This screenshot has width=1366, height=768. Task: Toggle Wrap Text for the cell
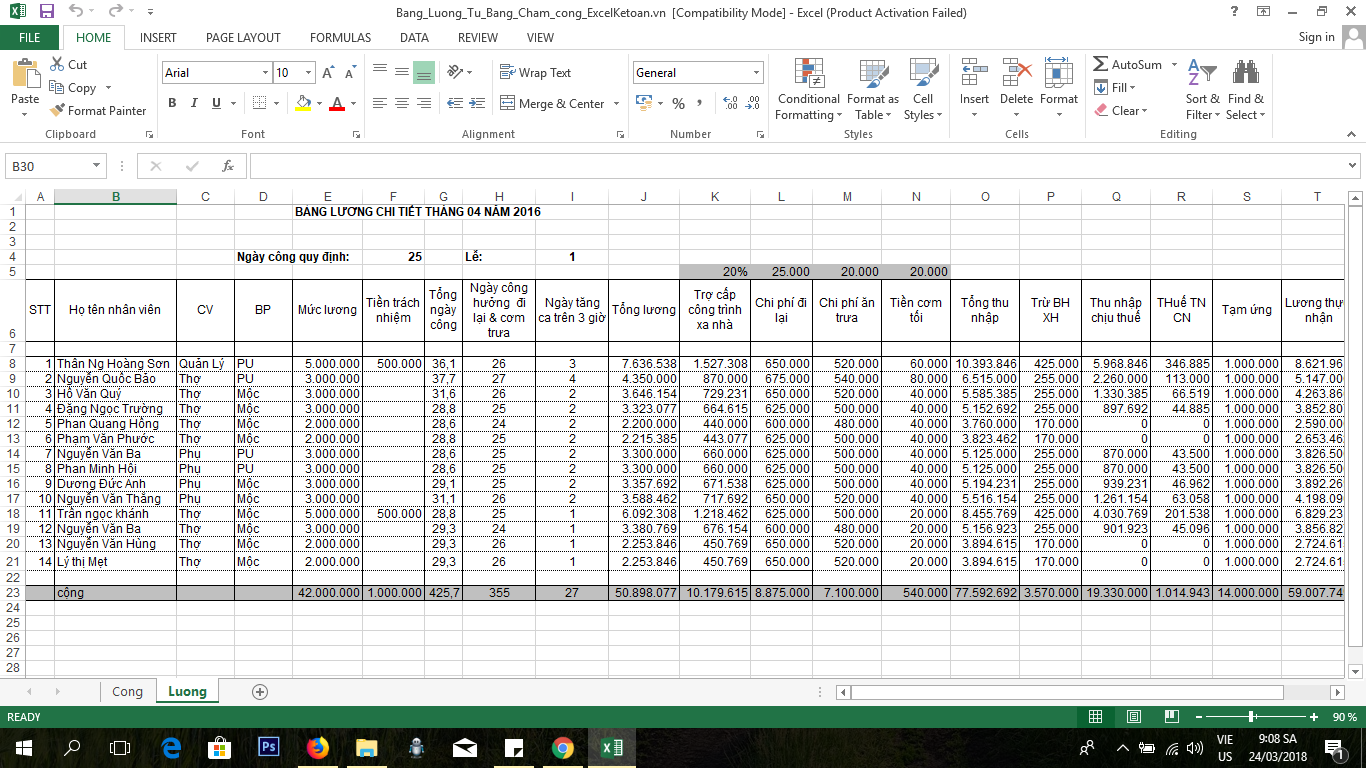click(535, 73)
